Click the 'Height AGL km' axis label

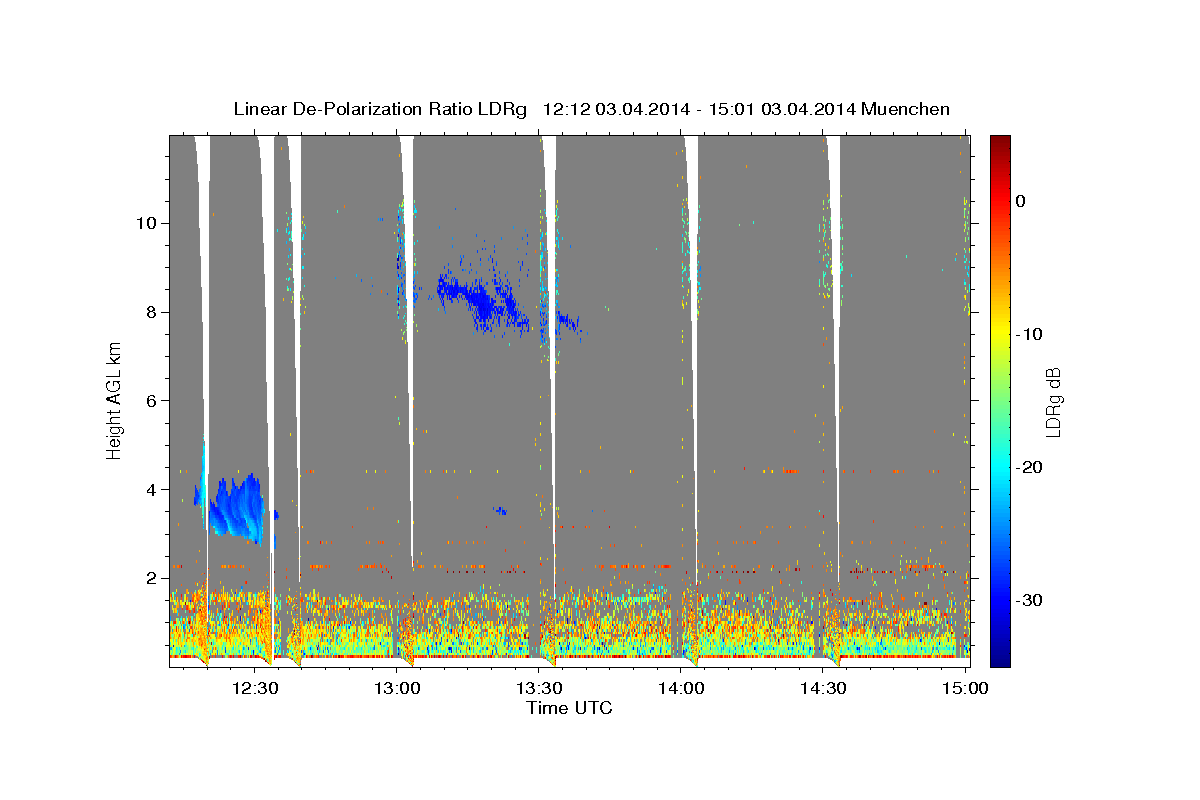pyautogui.click(x=115, y=400)
